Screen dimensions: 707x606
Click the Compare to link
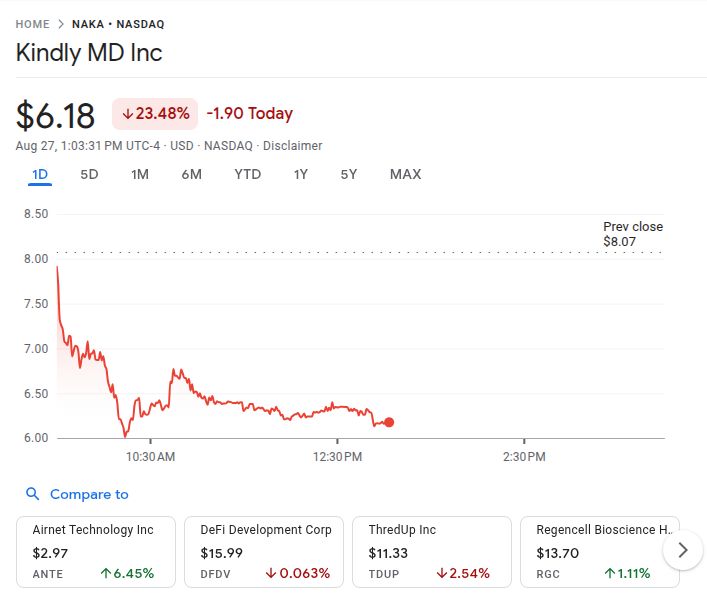click(89, 494)
